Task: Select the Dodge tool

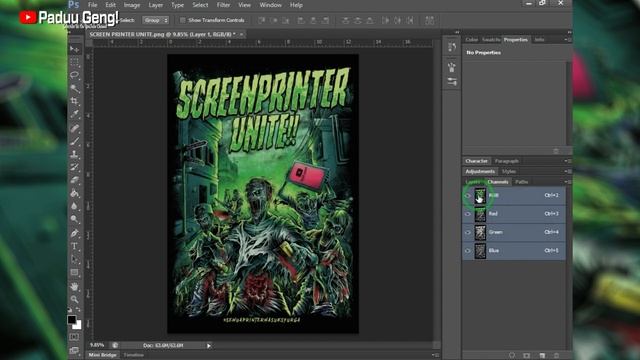Action: tap(74, 219)
